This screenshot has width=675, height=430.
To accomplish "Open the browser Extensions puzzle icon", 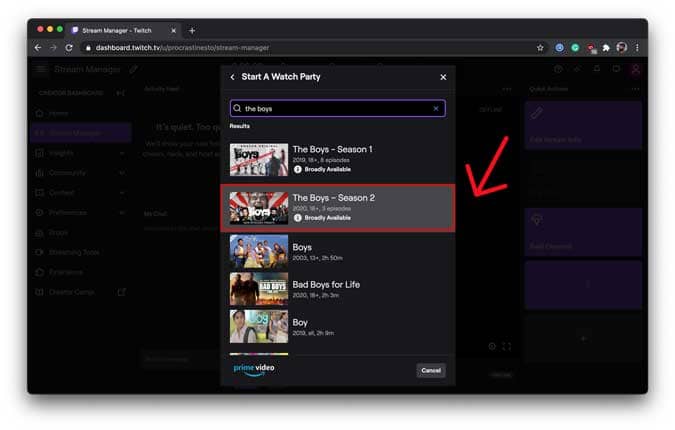I will pos(606,48).
